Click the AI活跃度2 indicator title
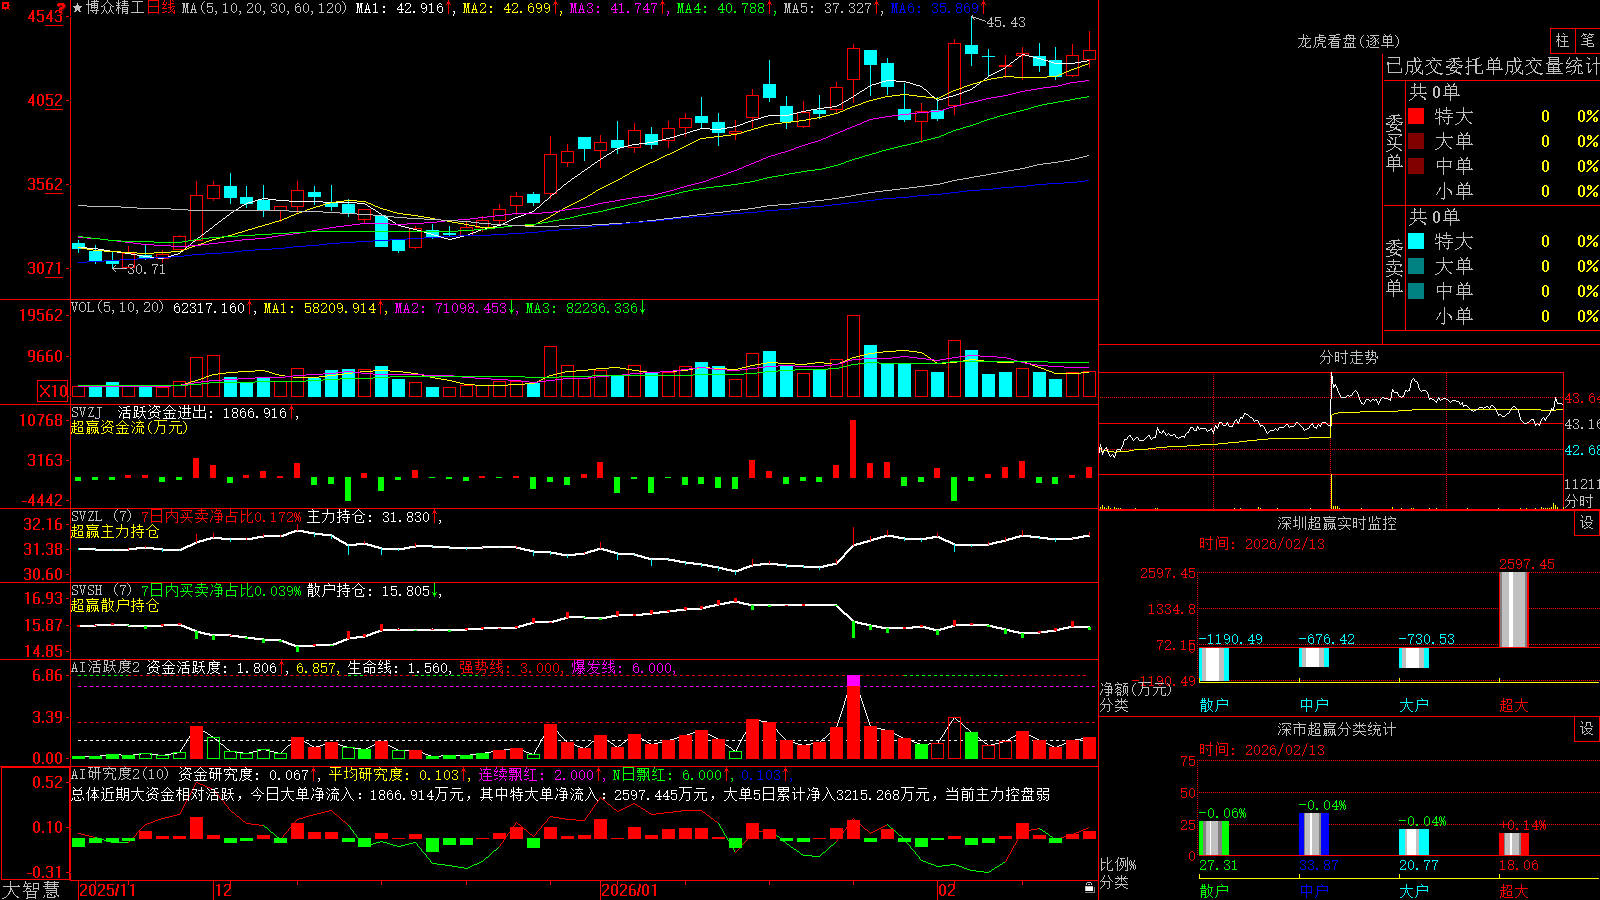The image size is (1600, 900). pos(106,667)
